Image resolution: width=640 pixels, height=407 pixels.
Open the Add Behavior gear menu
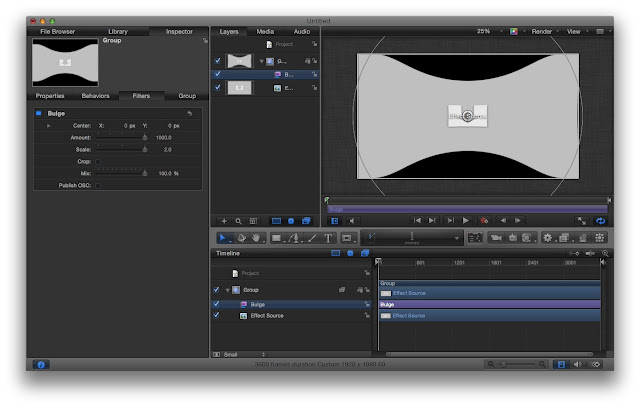pyautogui.click(x=547, y=238)
